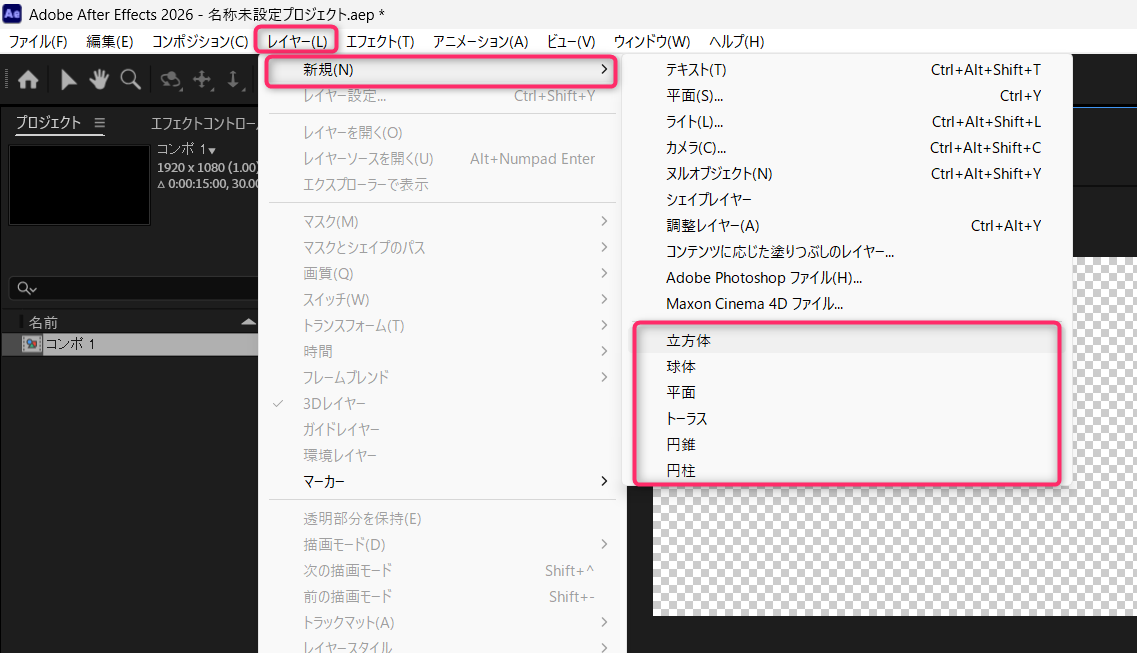Sort by the 名前 column arrow
This screenshot has width=1137, height=653.
click(248, 322)
